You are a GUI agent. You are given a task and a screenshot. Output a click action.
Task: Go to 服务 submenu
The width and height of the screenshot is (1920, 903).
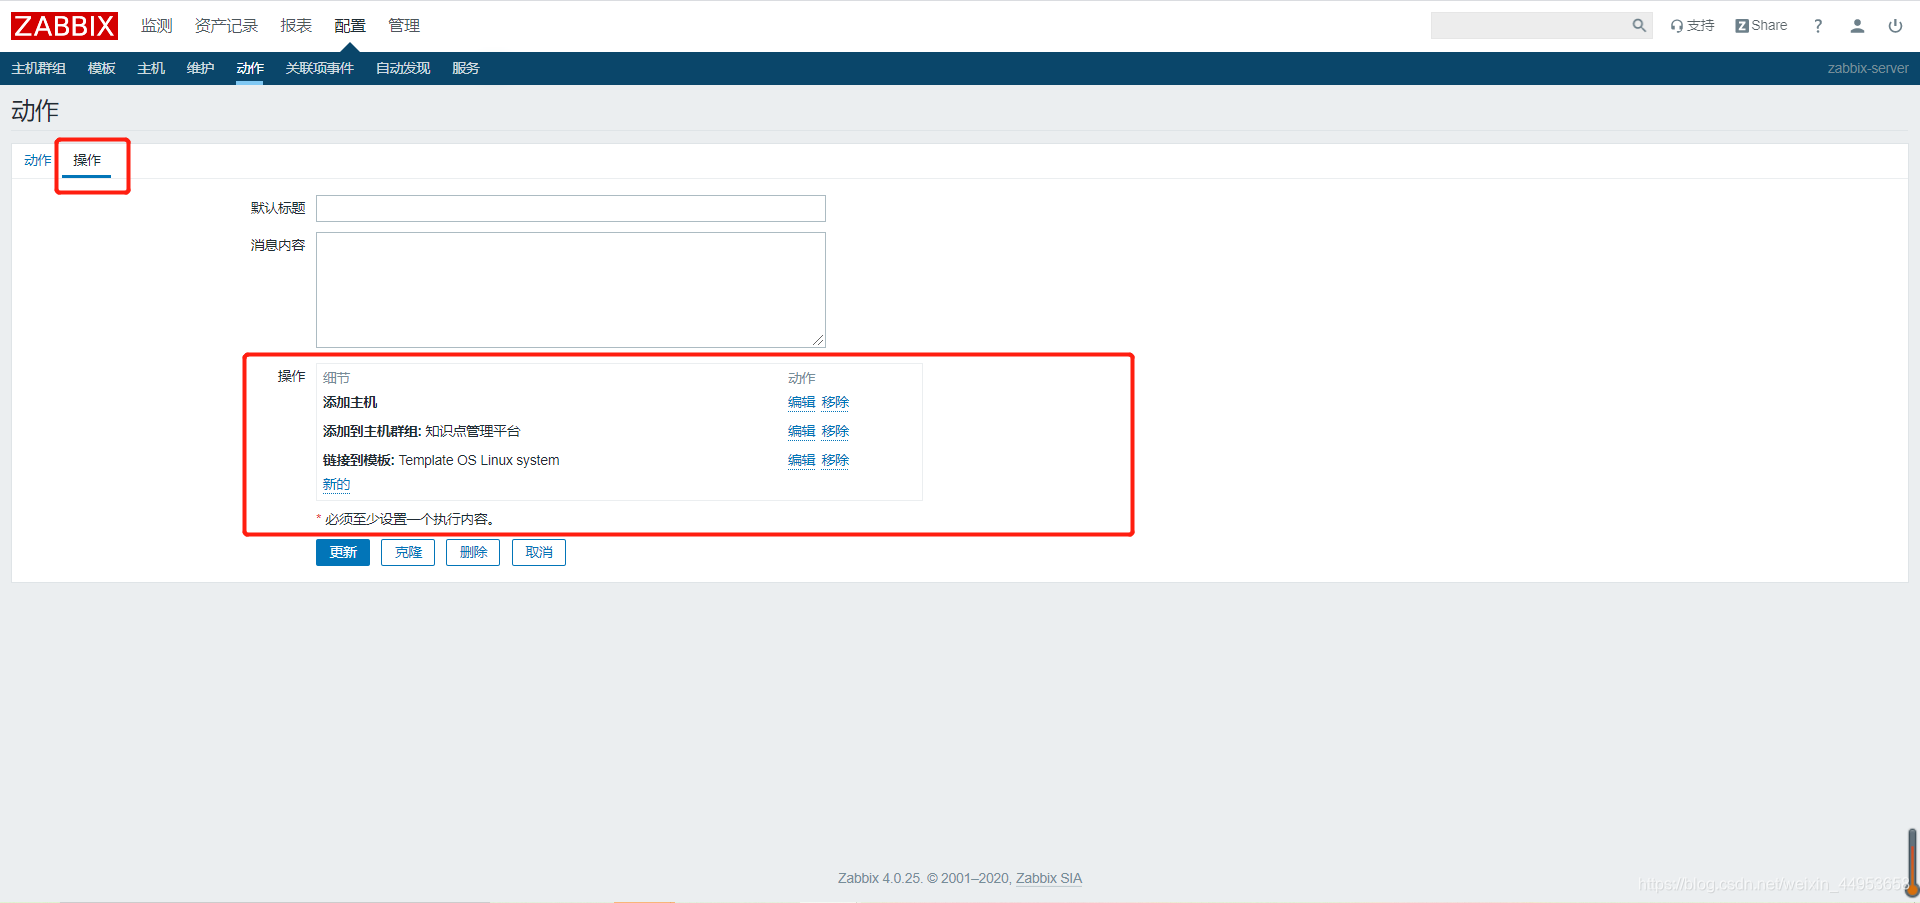point(465,68)
